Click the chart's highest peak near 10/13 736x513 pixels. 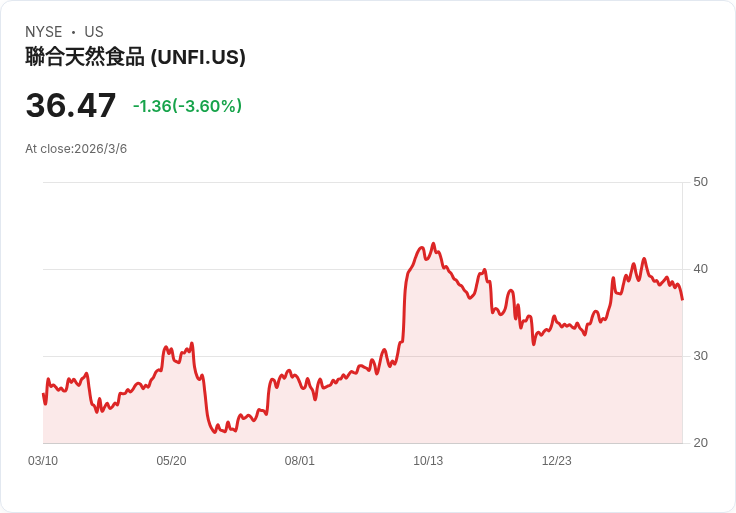pyautogui.click(x=433, y=244)
